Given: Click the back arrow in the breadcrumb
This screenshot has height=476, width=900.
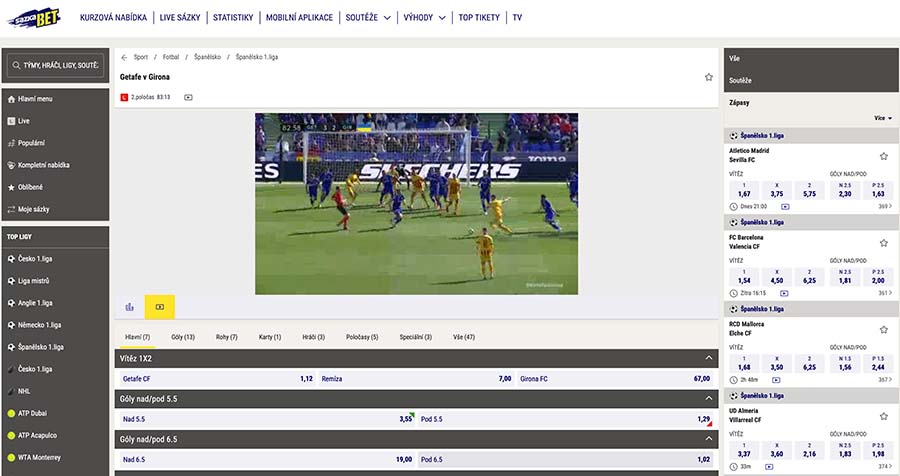Looking at the screenshot, I should pyautogui.click(x=124, y=57).
